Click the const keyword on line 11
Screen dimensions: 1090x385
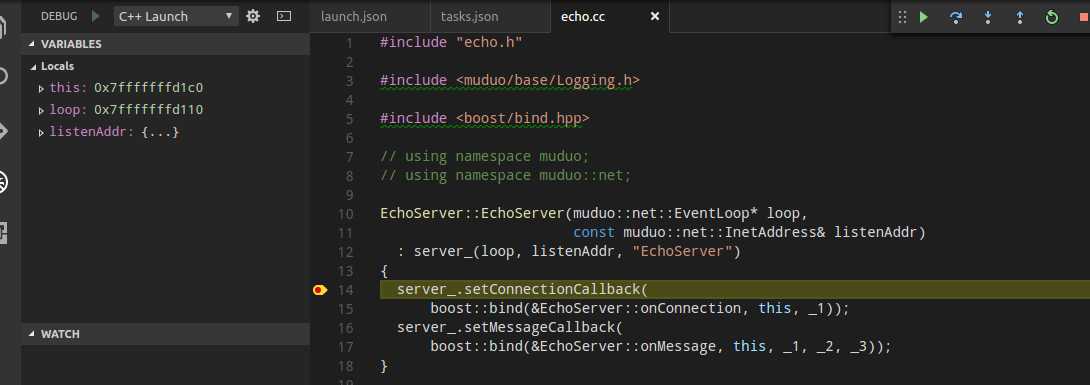[x=594, y=232]
